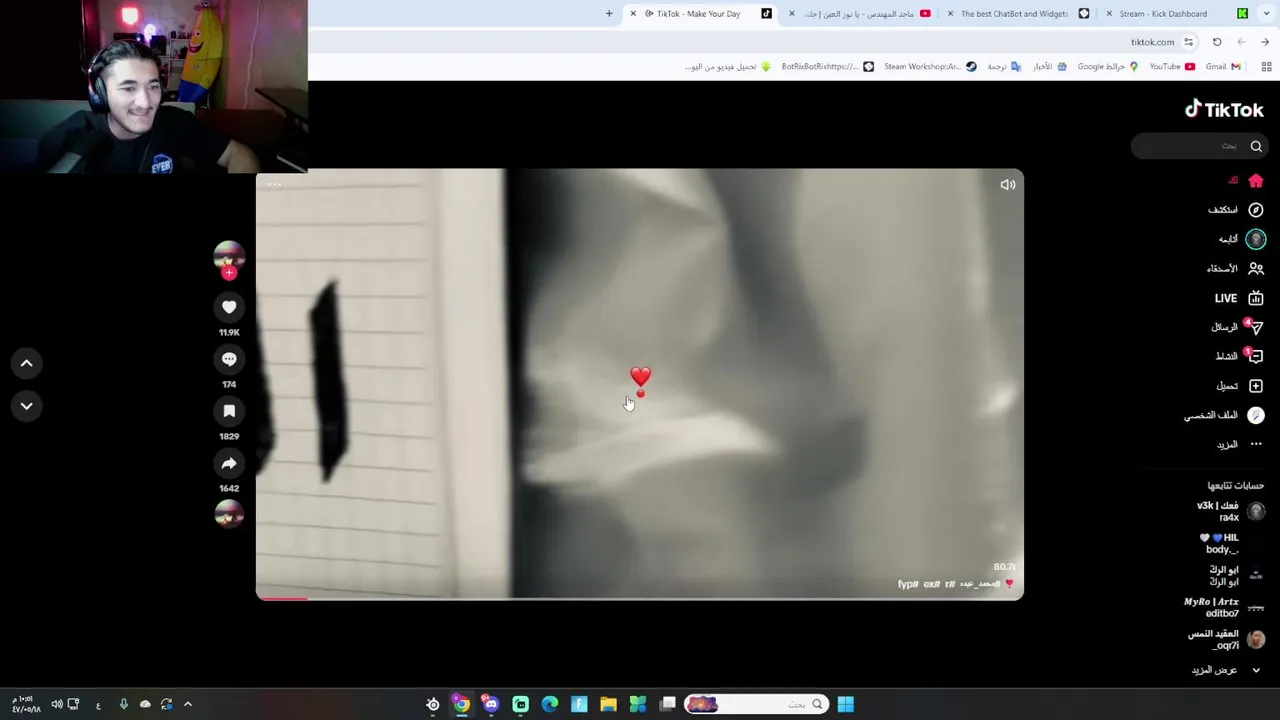Viewport: 1280px width, 720px height.
Task: Click the Windows taskbar search box
Action: point(757,704)
